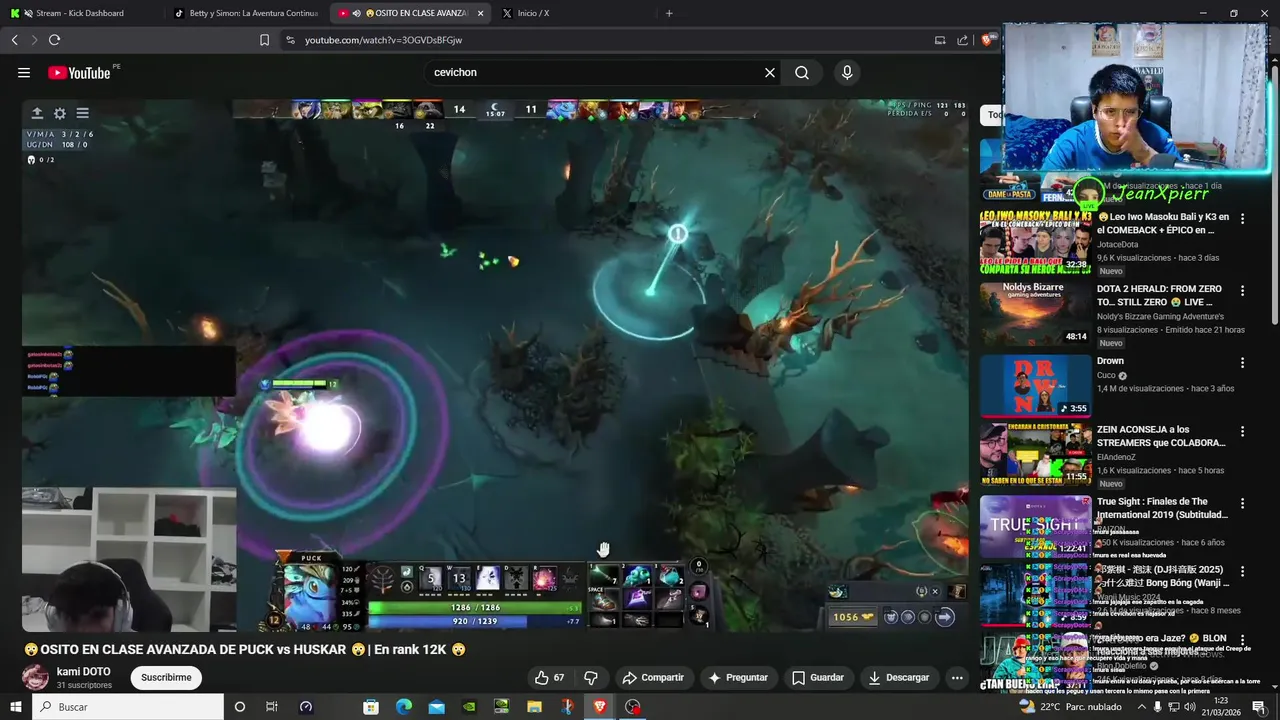View site information next to the URL
Screen dimensions: 1280x720
[x=290, y=40]
